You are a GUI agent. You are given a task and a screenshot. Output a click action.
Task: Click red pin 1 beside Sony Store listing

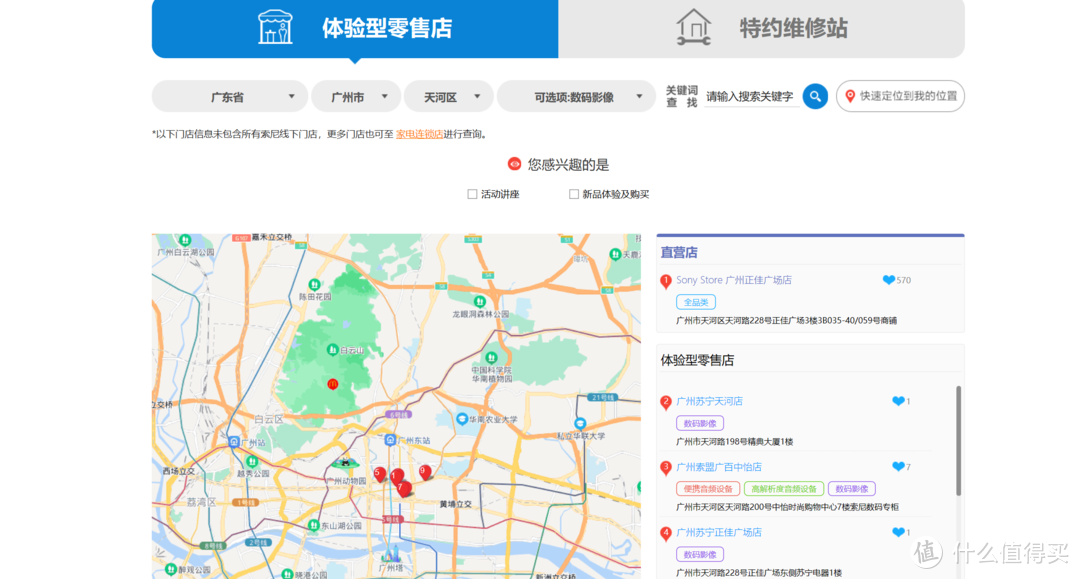click(665, 282)
